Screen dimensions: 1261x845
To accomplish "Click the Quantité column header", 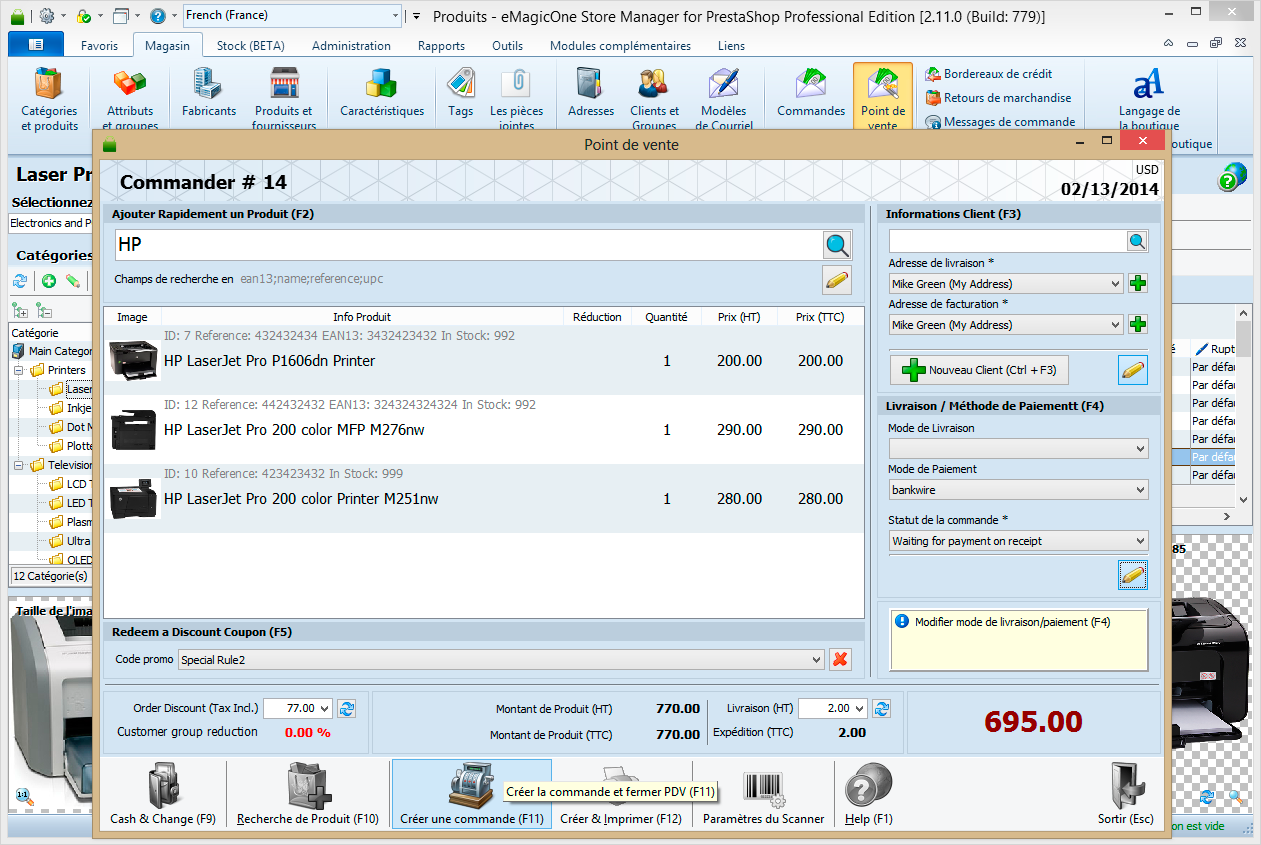I will 666,317.
